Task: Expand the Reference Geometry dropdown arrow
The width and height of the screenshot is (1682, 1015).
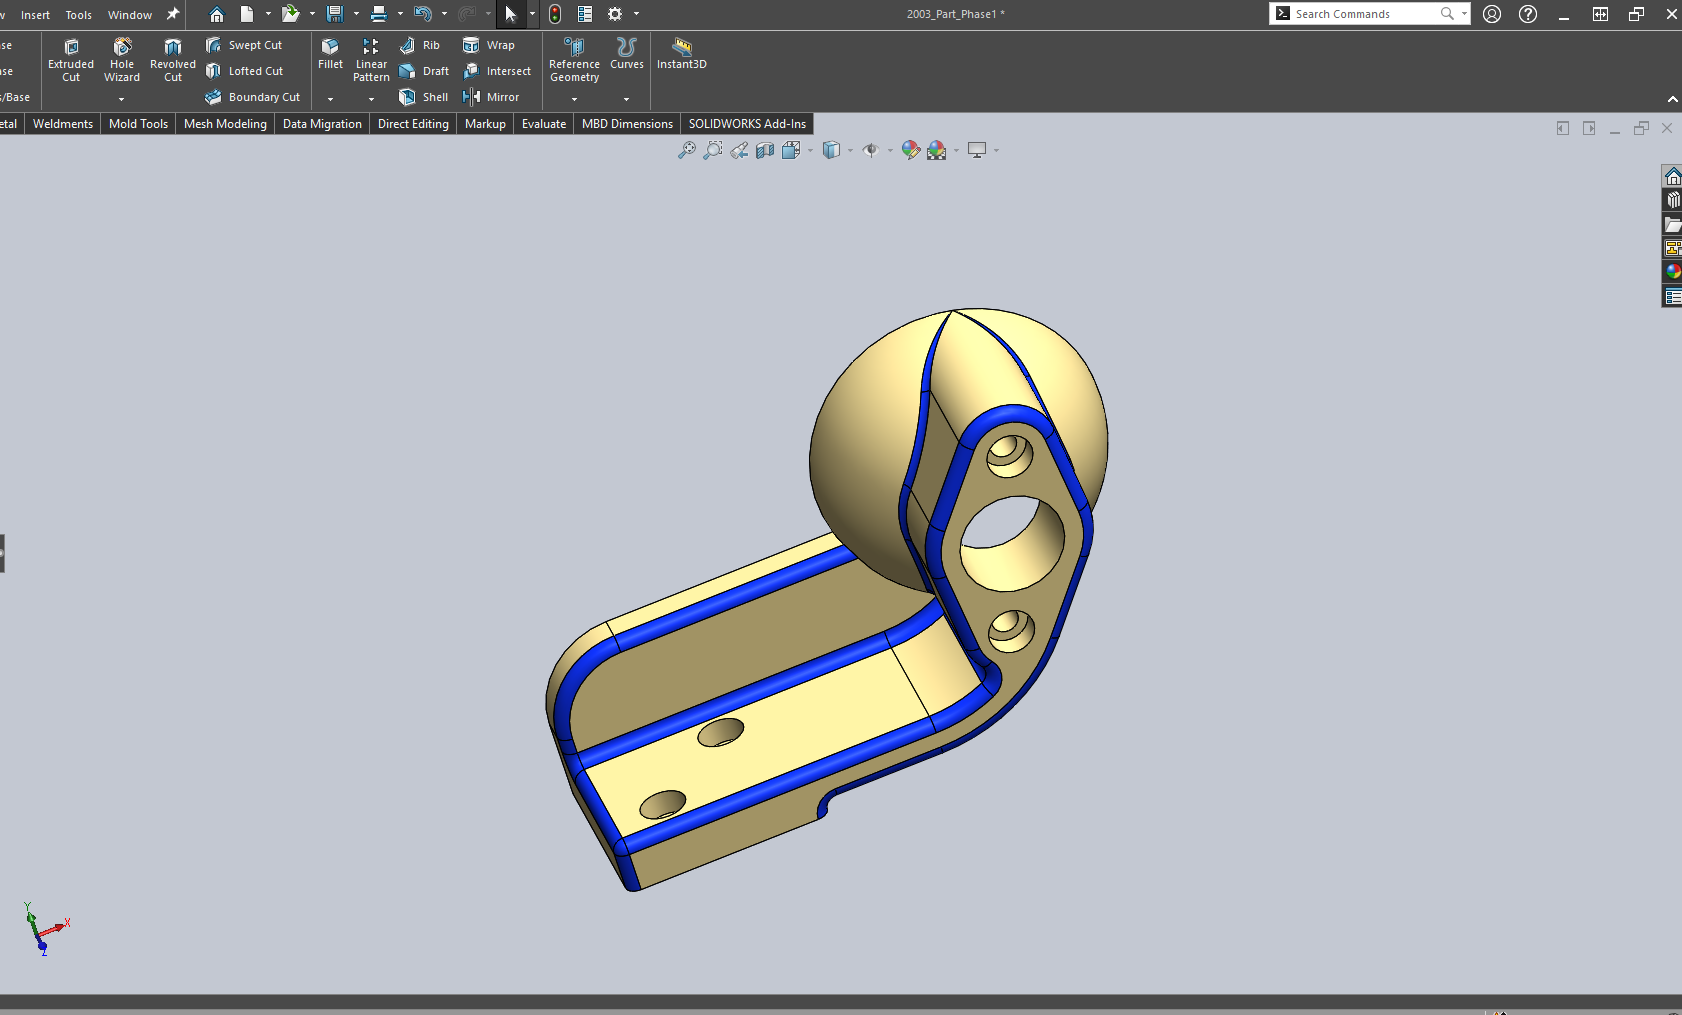Action: [575, 99]
